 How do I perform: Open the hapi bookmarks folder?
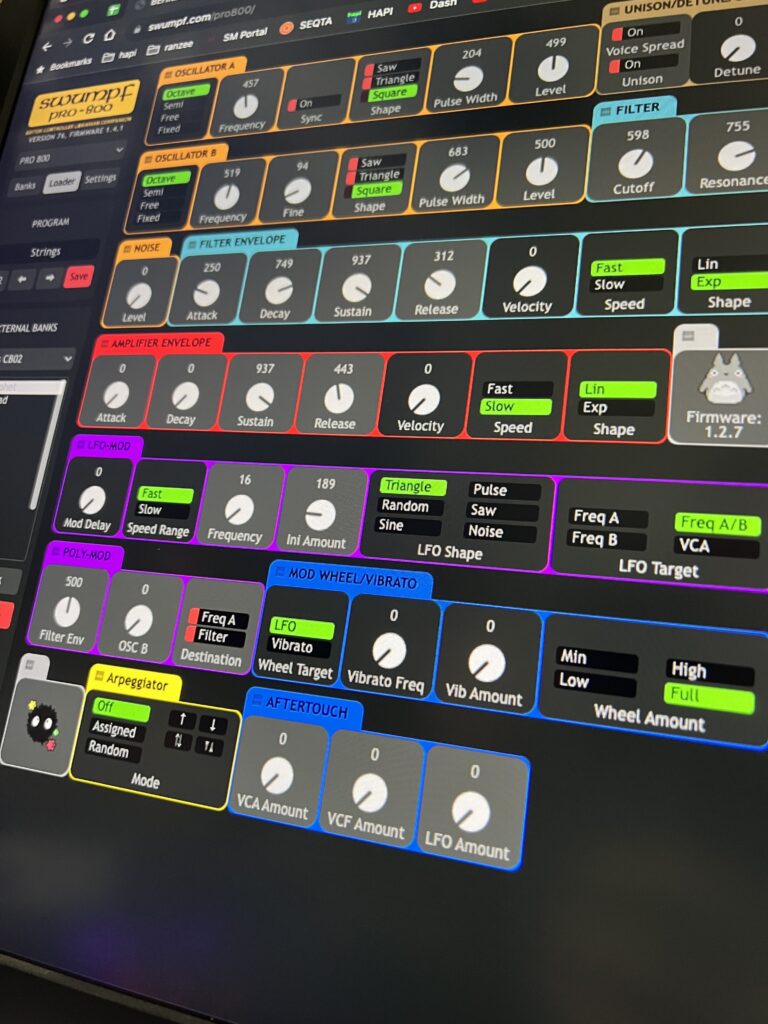120,55
